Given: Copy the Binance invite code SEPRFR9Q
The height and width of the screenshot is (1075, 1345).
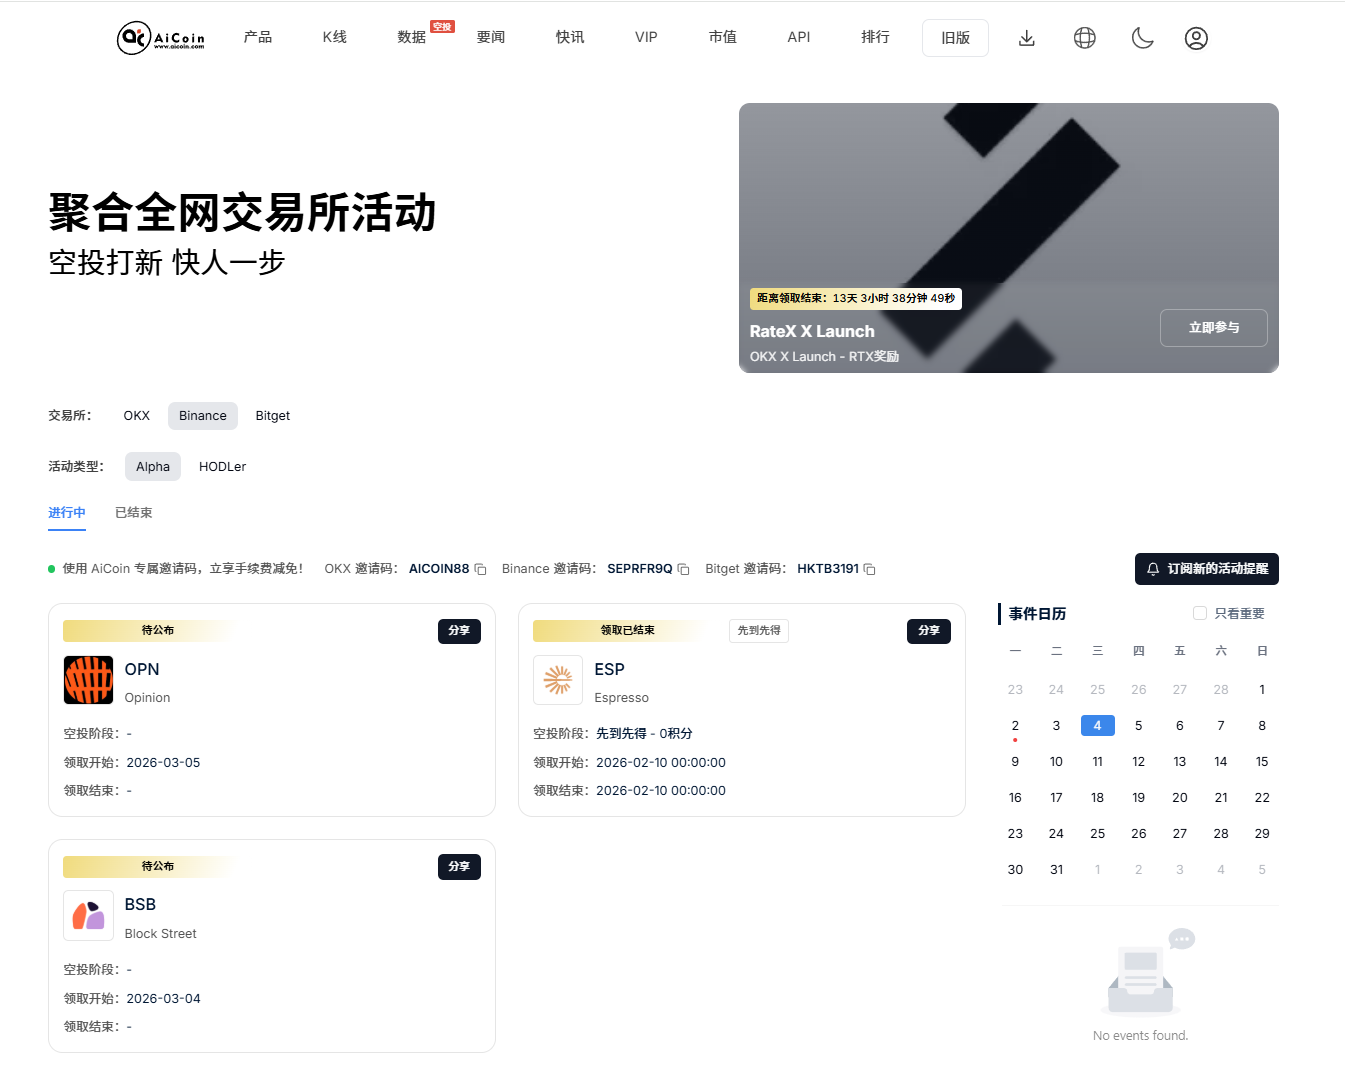Looking at the screenshot, I should click(x=683, y=568).
